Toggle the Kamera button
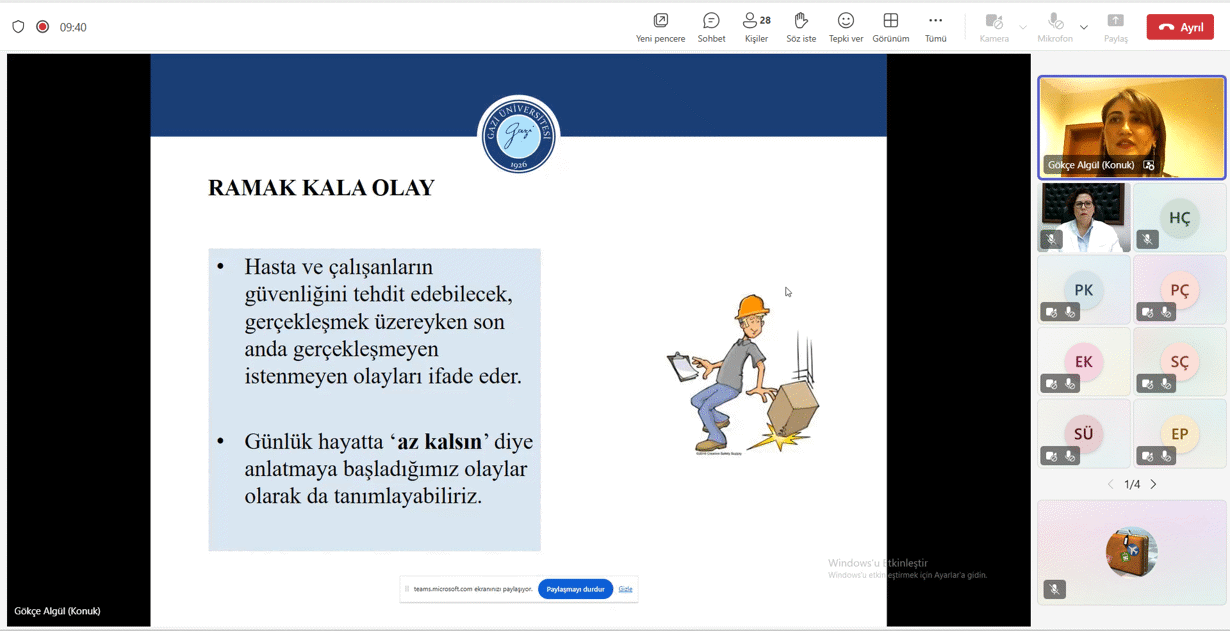1230x631 pixels. click(994, 27)
